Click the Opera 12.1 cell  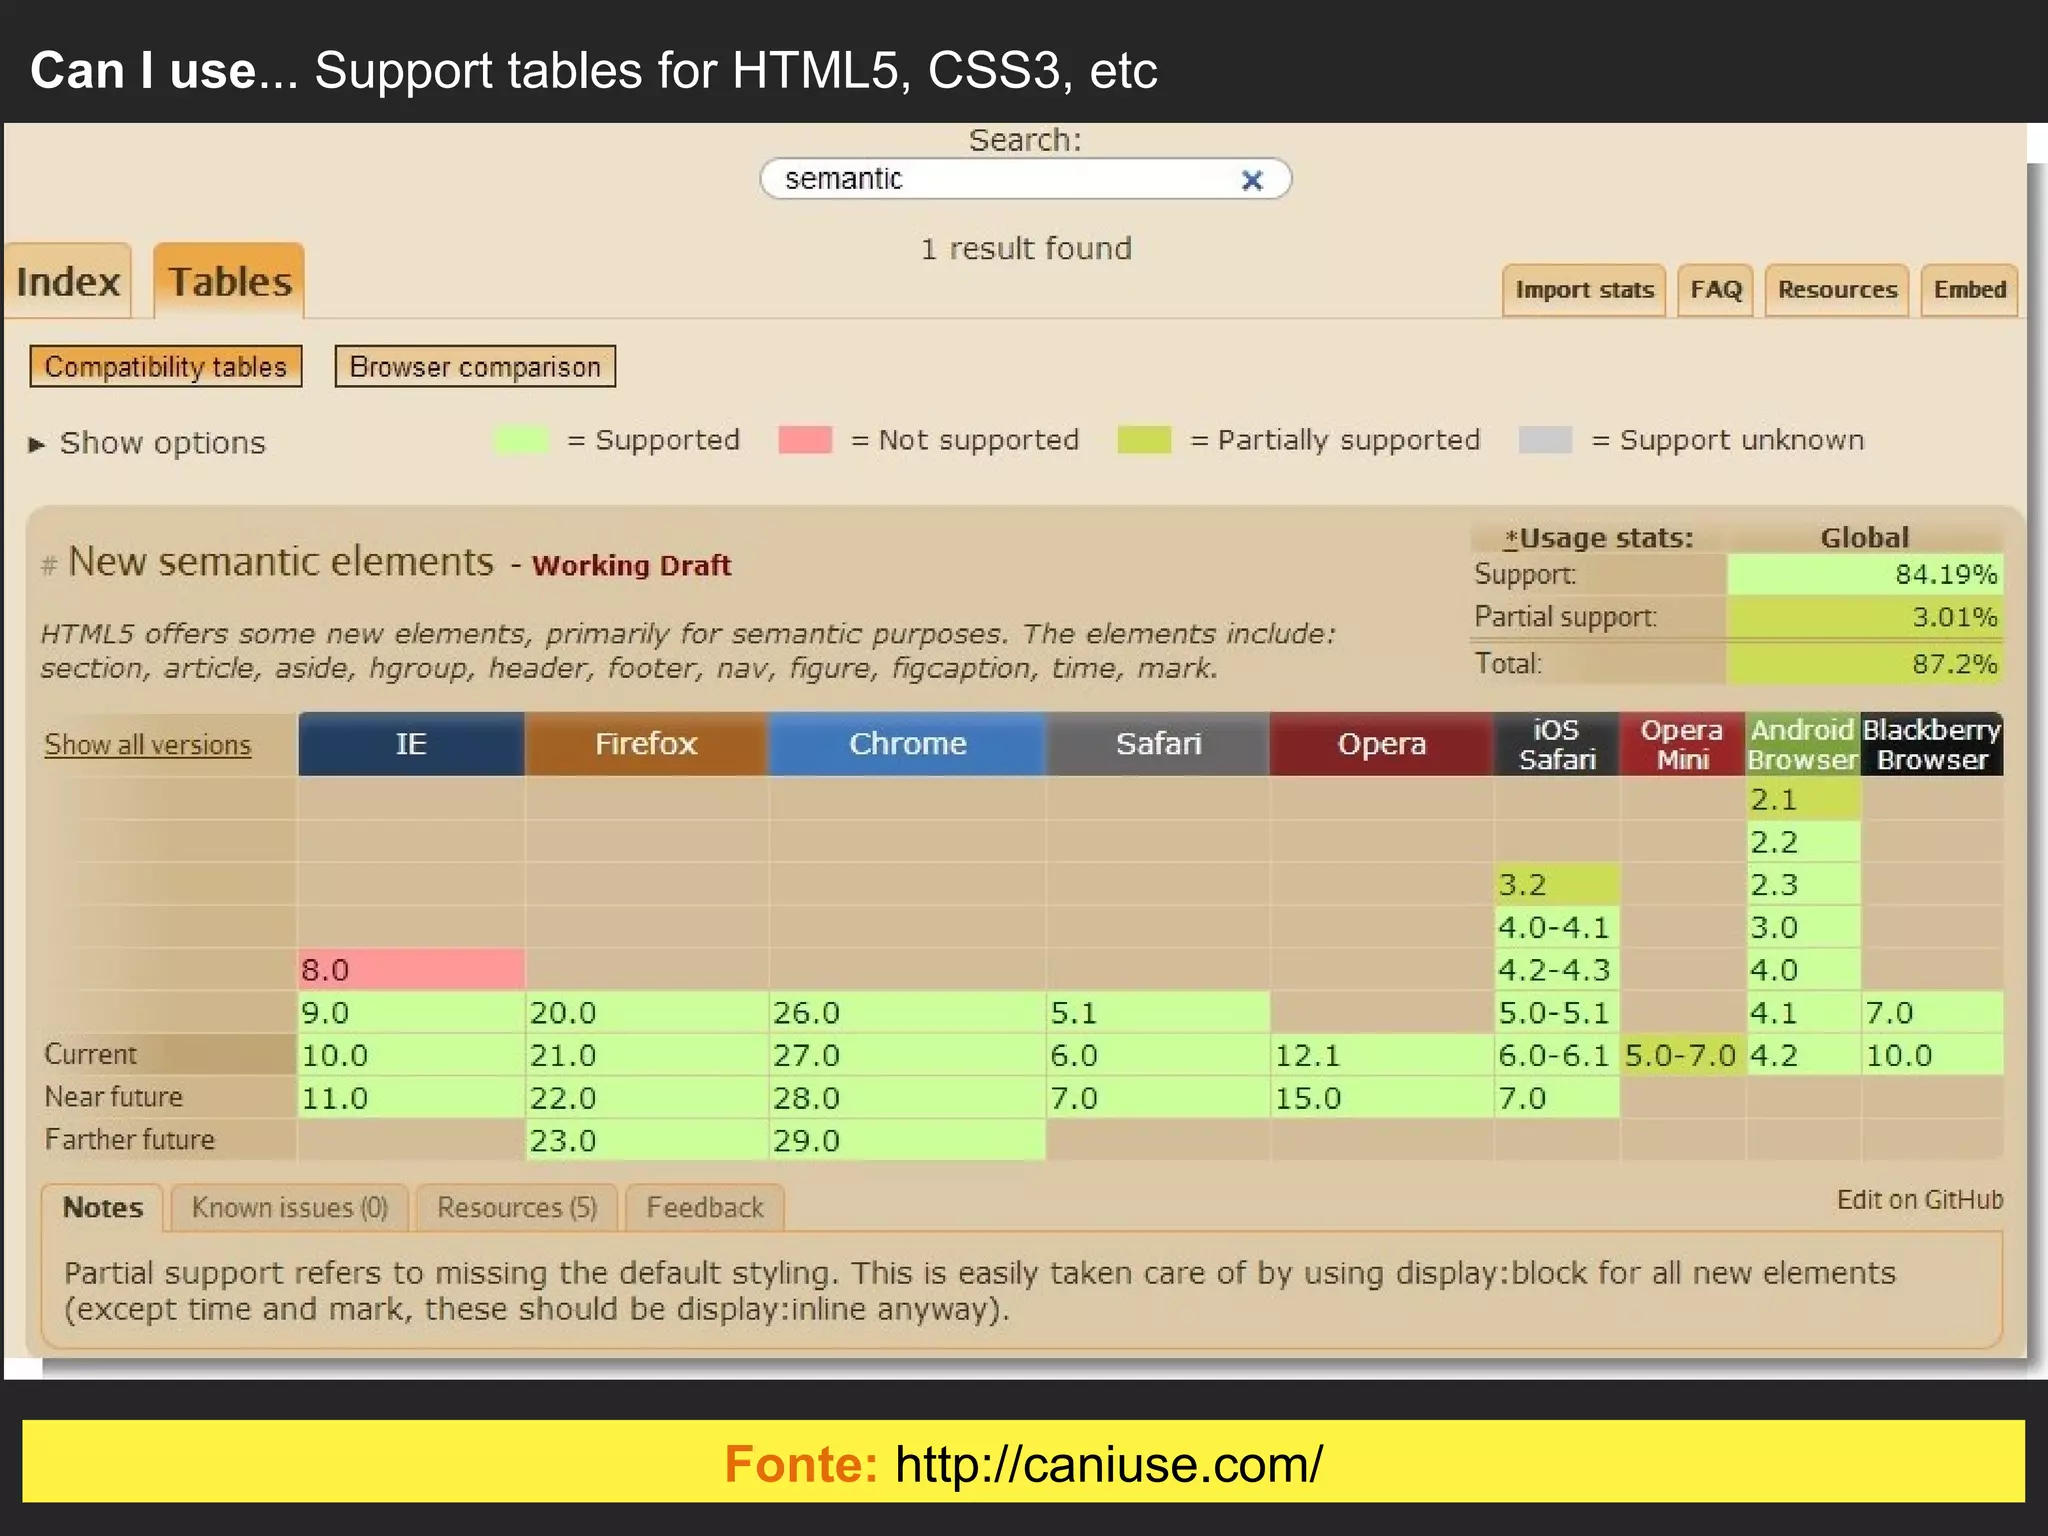pyautogui.click(x=1381, y=1055)
